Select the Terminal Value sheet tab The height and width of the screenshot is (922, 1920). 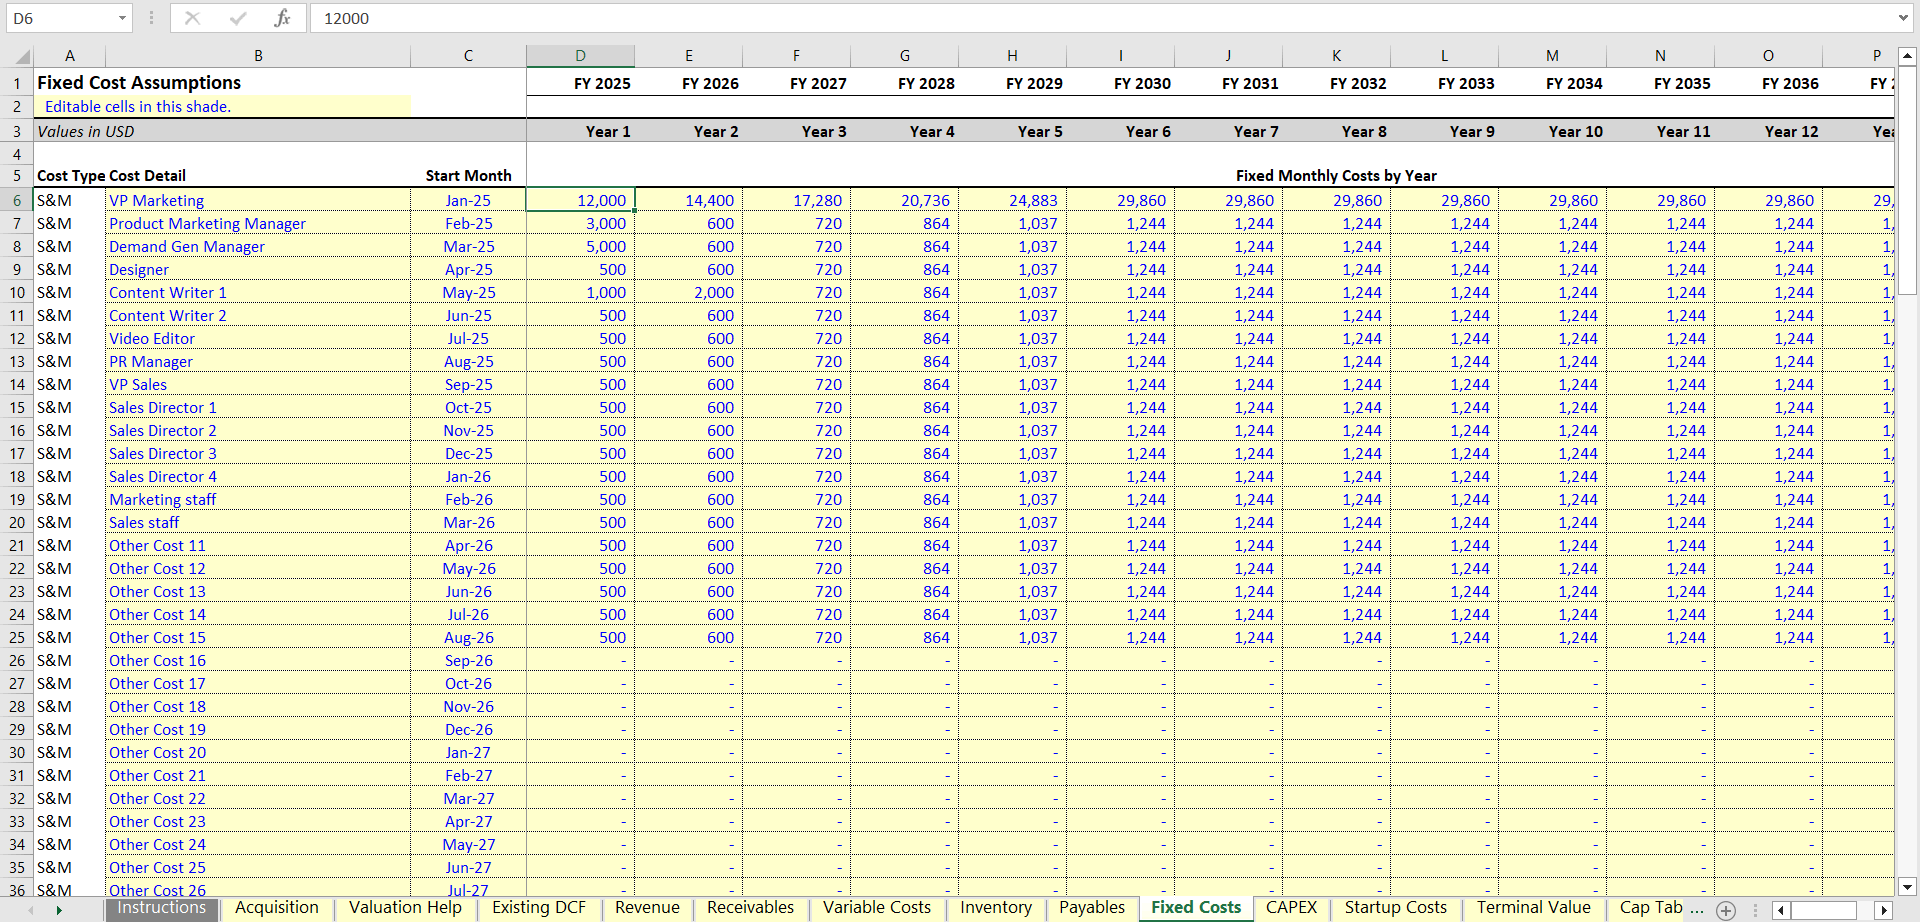coord(1533,908)
